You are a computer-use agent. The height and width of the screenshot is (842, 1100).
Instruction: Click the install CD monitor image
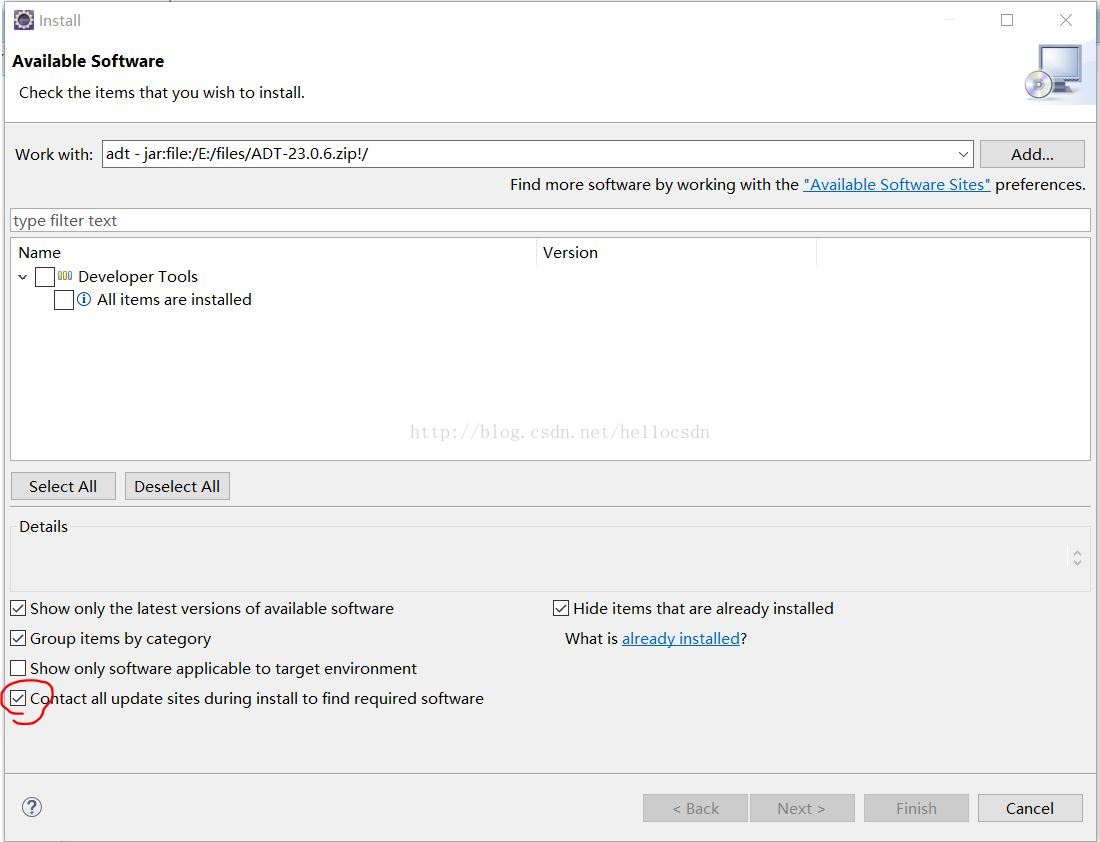point(1054,72)
